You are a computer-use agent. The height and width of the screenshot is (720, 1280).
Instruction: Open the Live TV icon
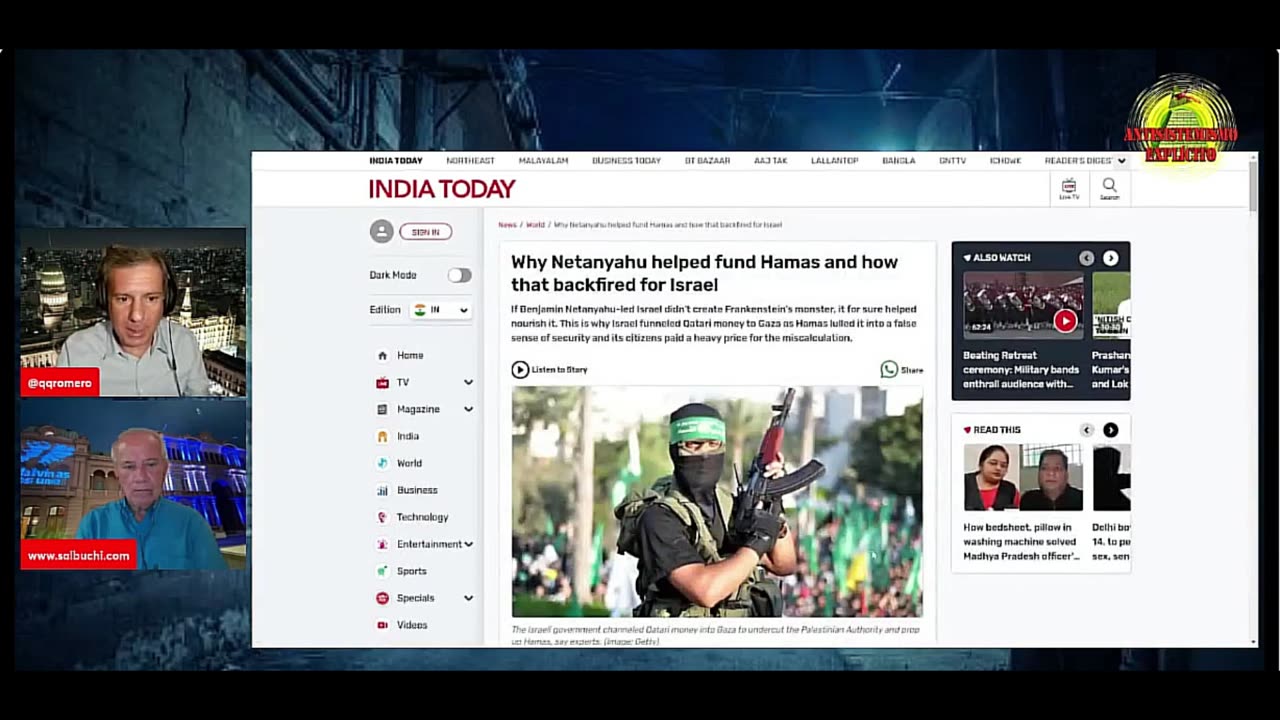tap(1069, 188)
